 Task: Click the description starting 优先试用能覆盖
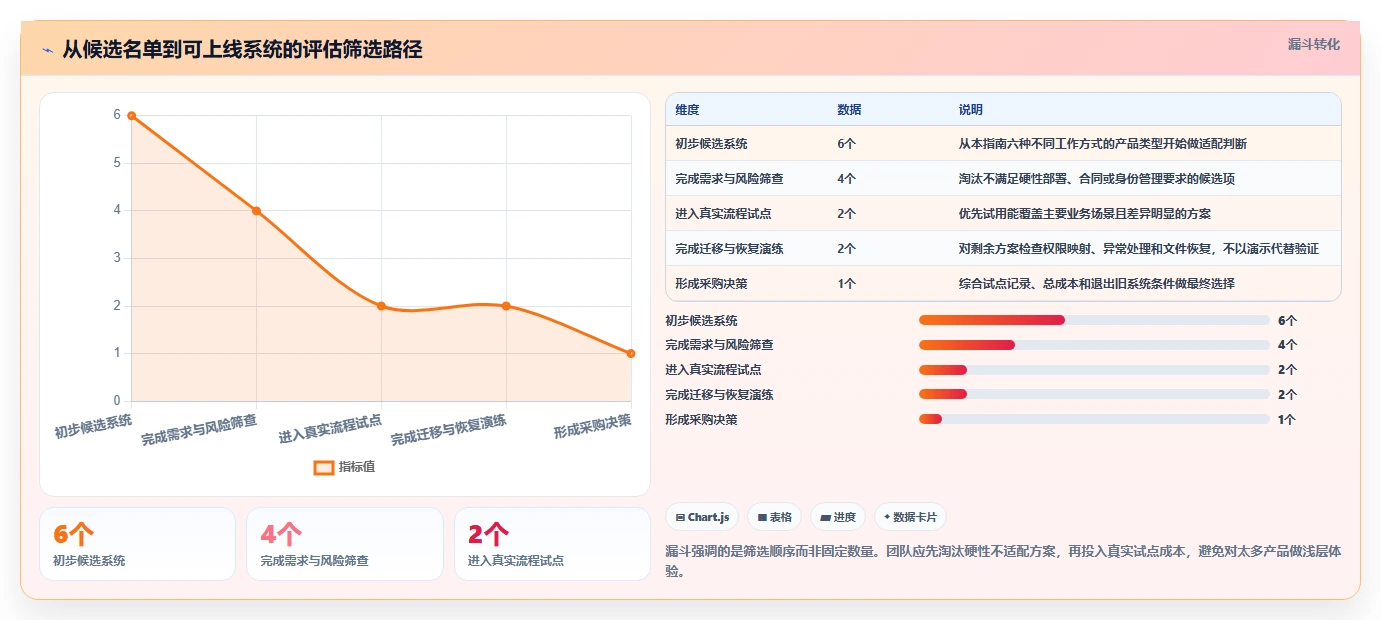coord(1085,213)
